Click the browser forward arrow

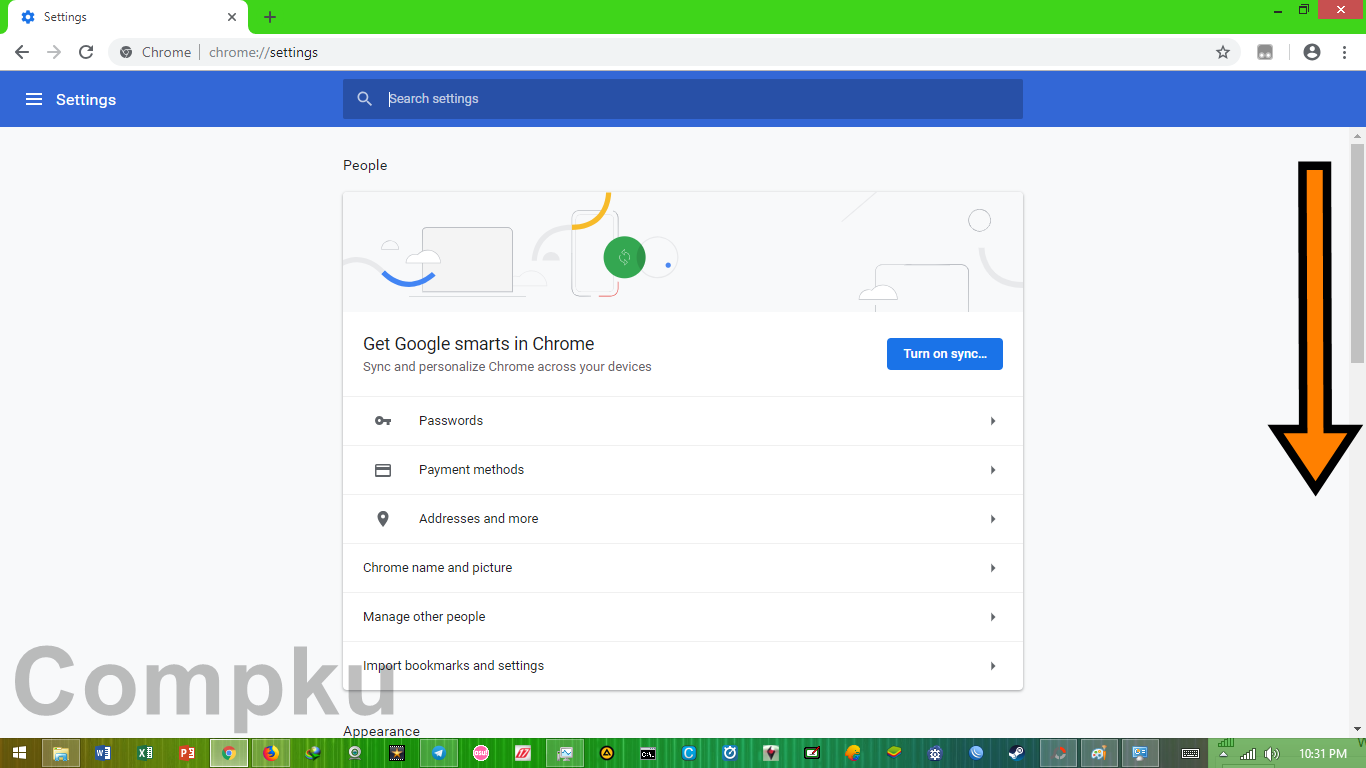point(54,52)
